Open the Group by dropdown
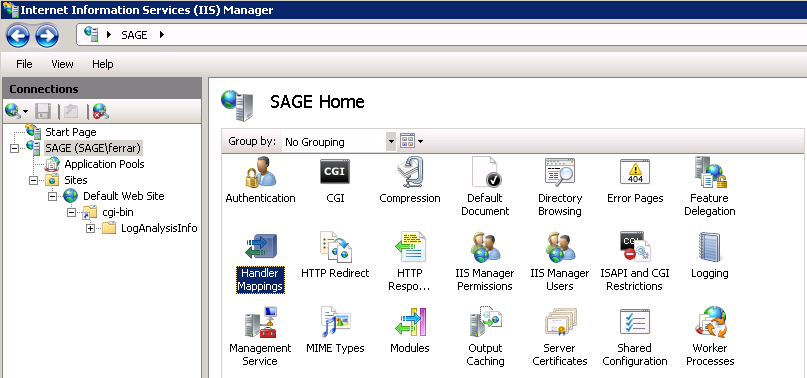 pos(339,142)
